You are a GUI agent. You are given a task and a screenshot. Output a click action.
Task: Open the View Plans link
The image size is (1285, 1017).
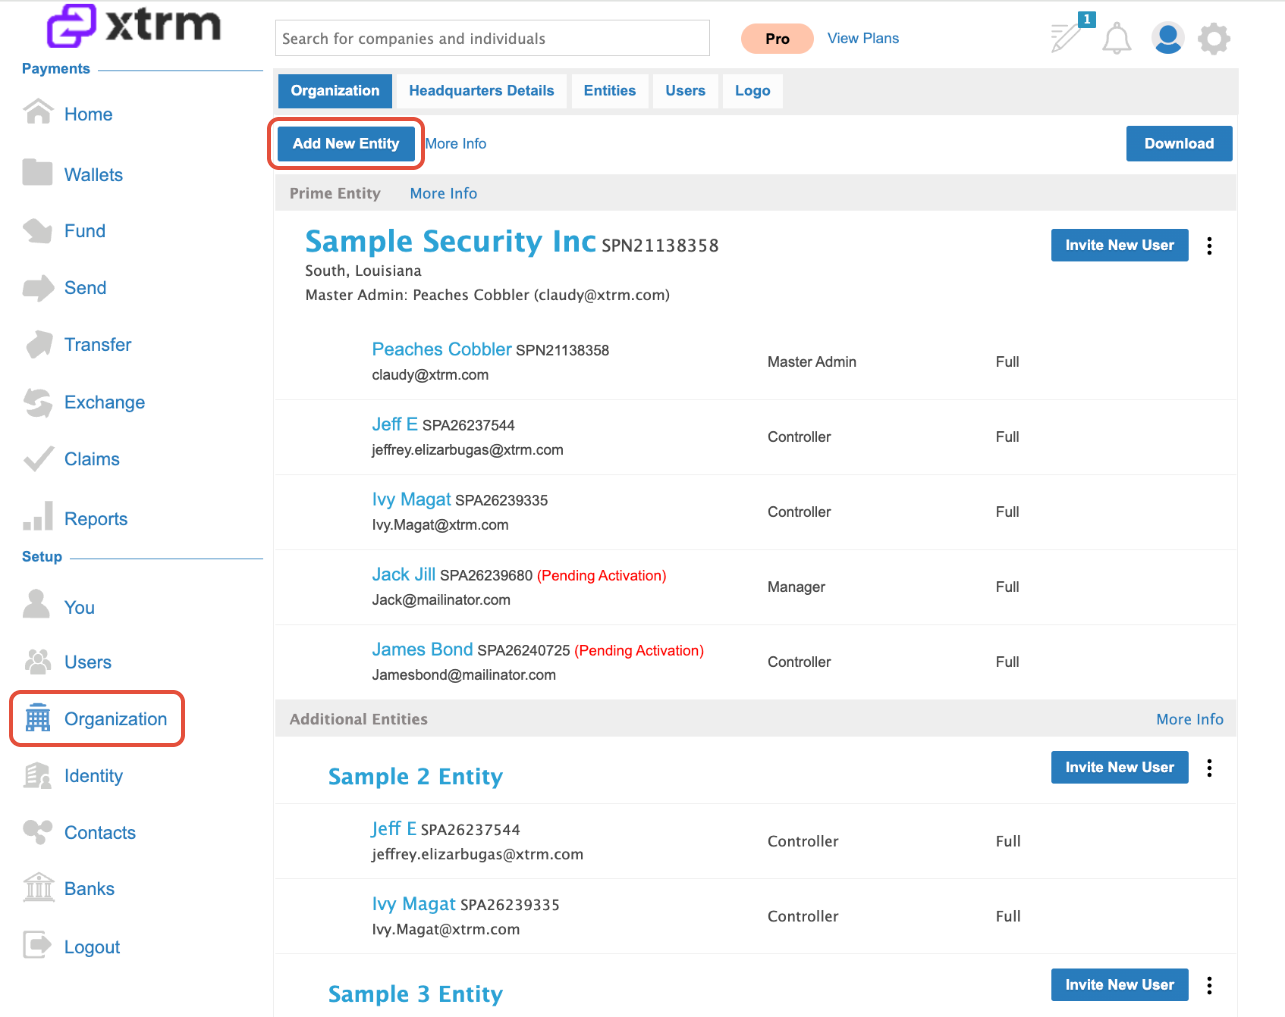[x=863, y=38]
